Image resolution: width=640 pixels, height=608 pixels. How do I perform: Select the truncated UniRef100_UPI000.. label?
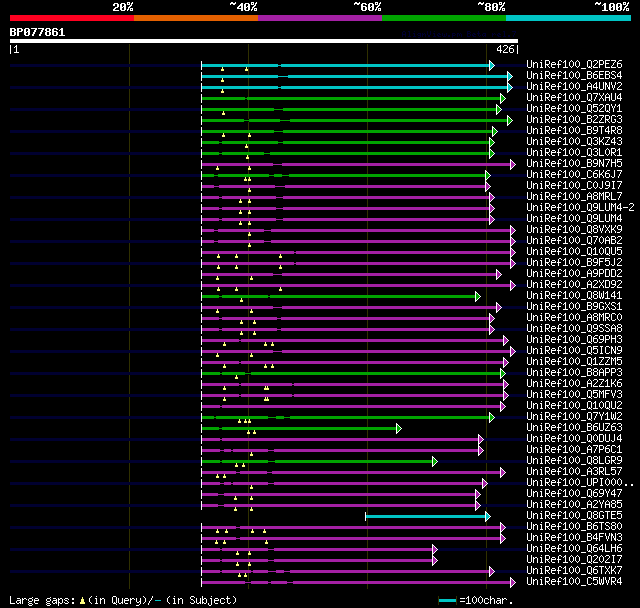click(580, 483)
